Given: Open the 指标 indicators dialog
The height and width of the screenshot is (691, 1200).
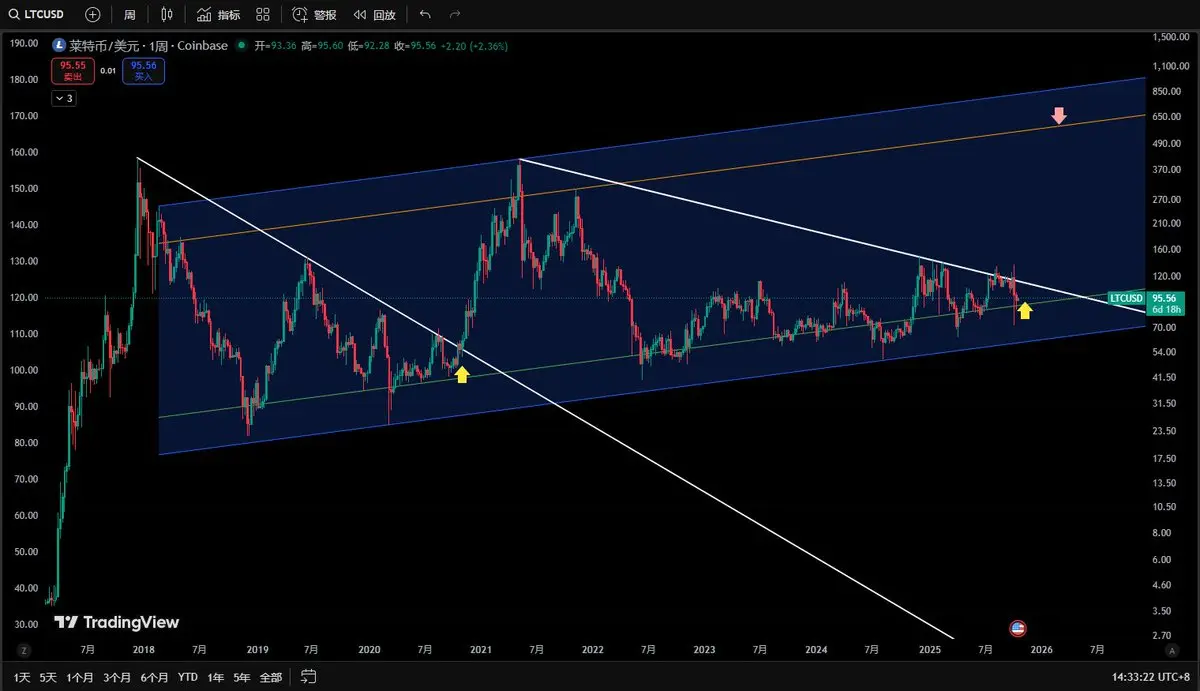Looking at the screenshot, I should (218, 15).
